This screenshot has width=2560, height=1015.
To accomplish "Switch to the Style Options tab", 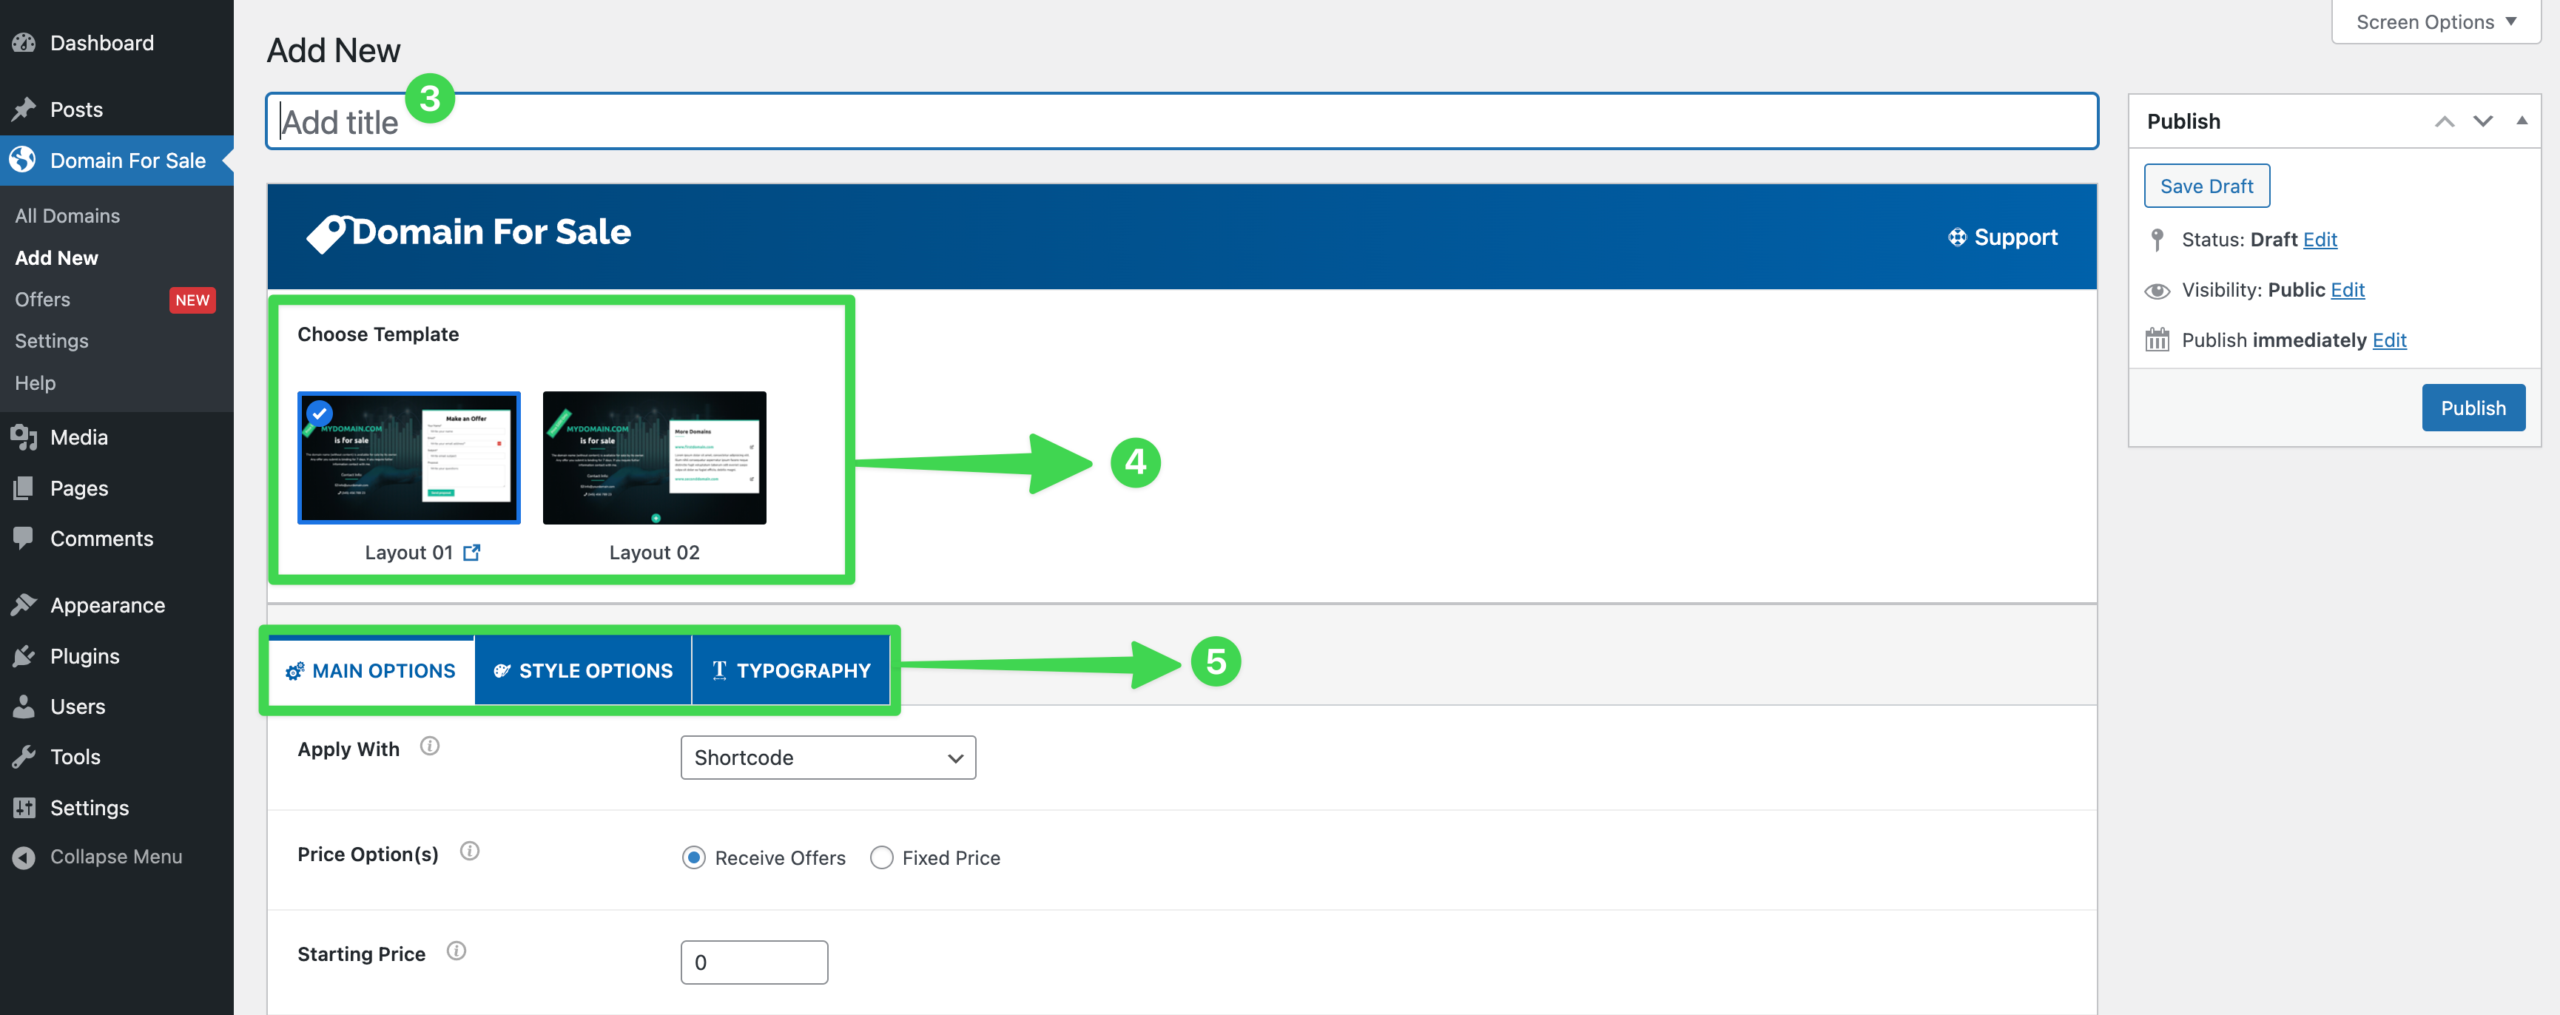I will point(583,671).
